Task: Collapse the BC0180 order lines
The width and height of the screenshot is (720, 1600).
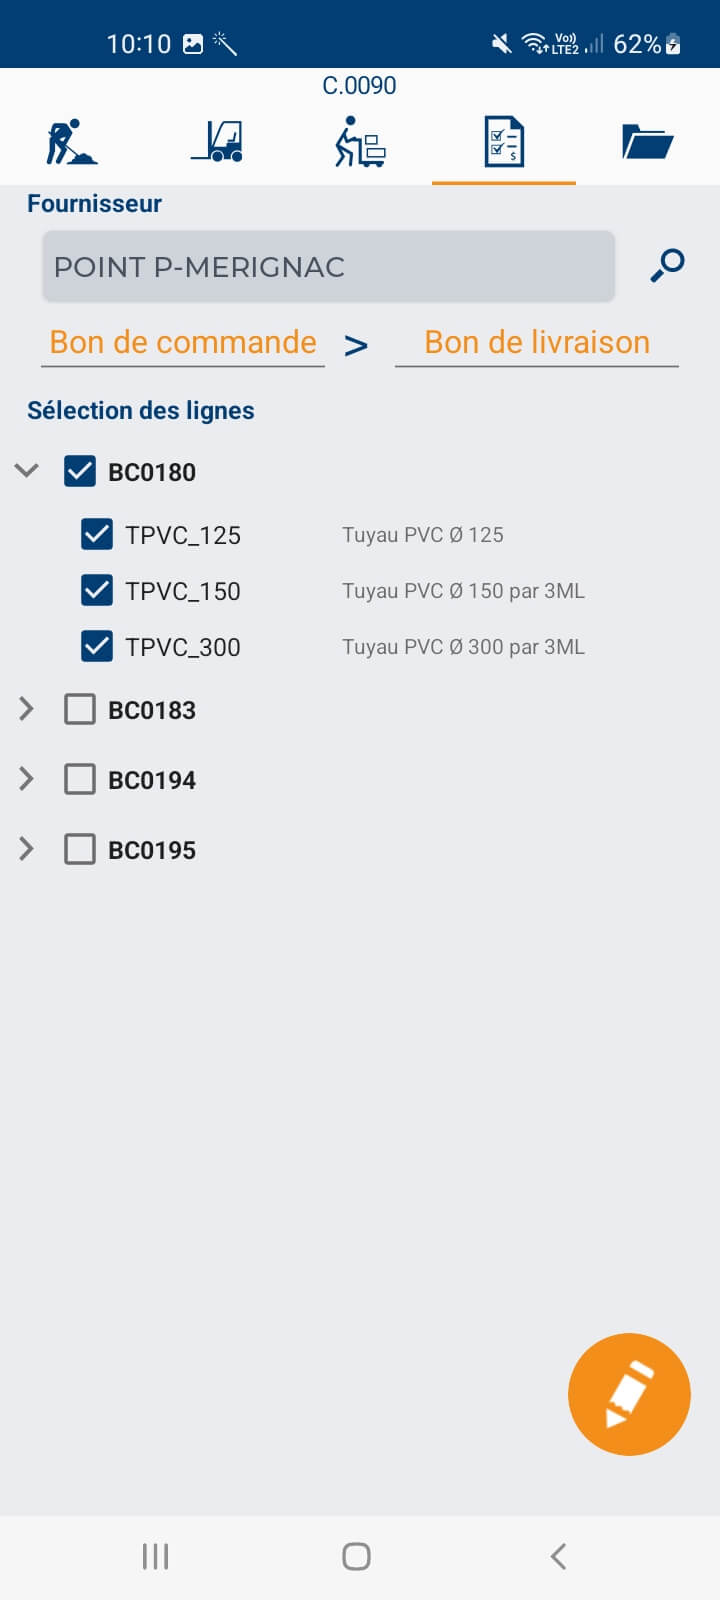Action: (x=27, y=471)
